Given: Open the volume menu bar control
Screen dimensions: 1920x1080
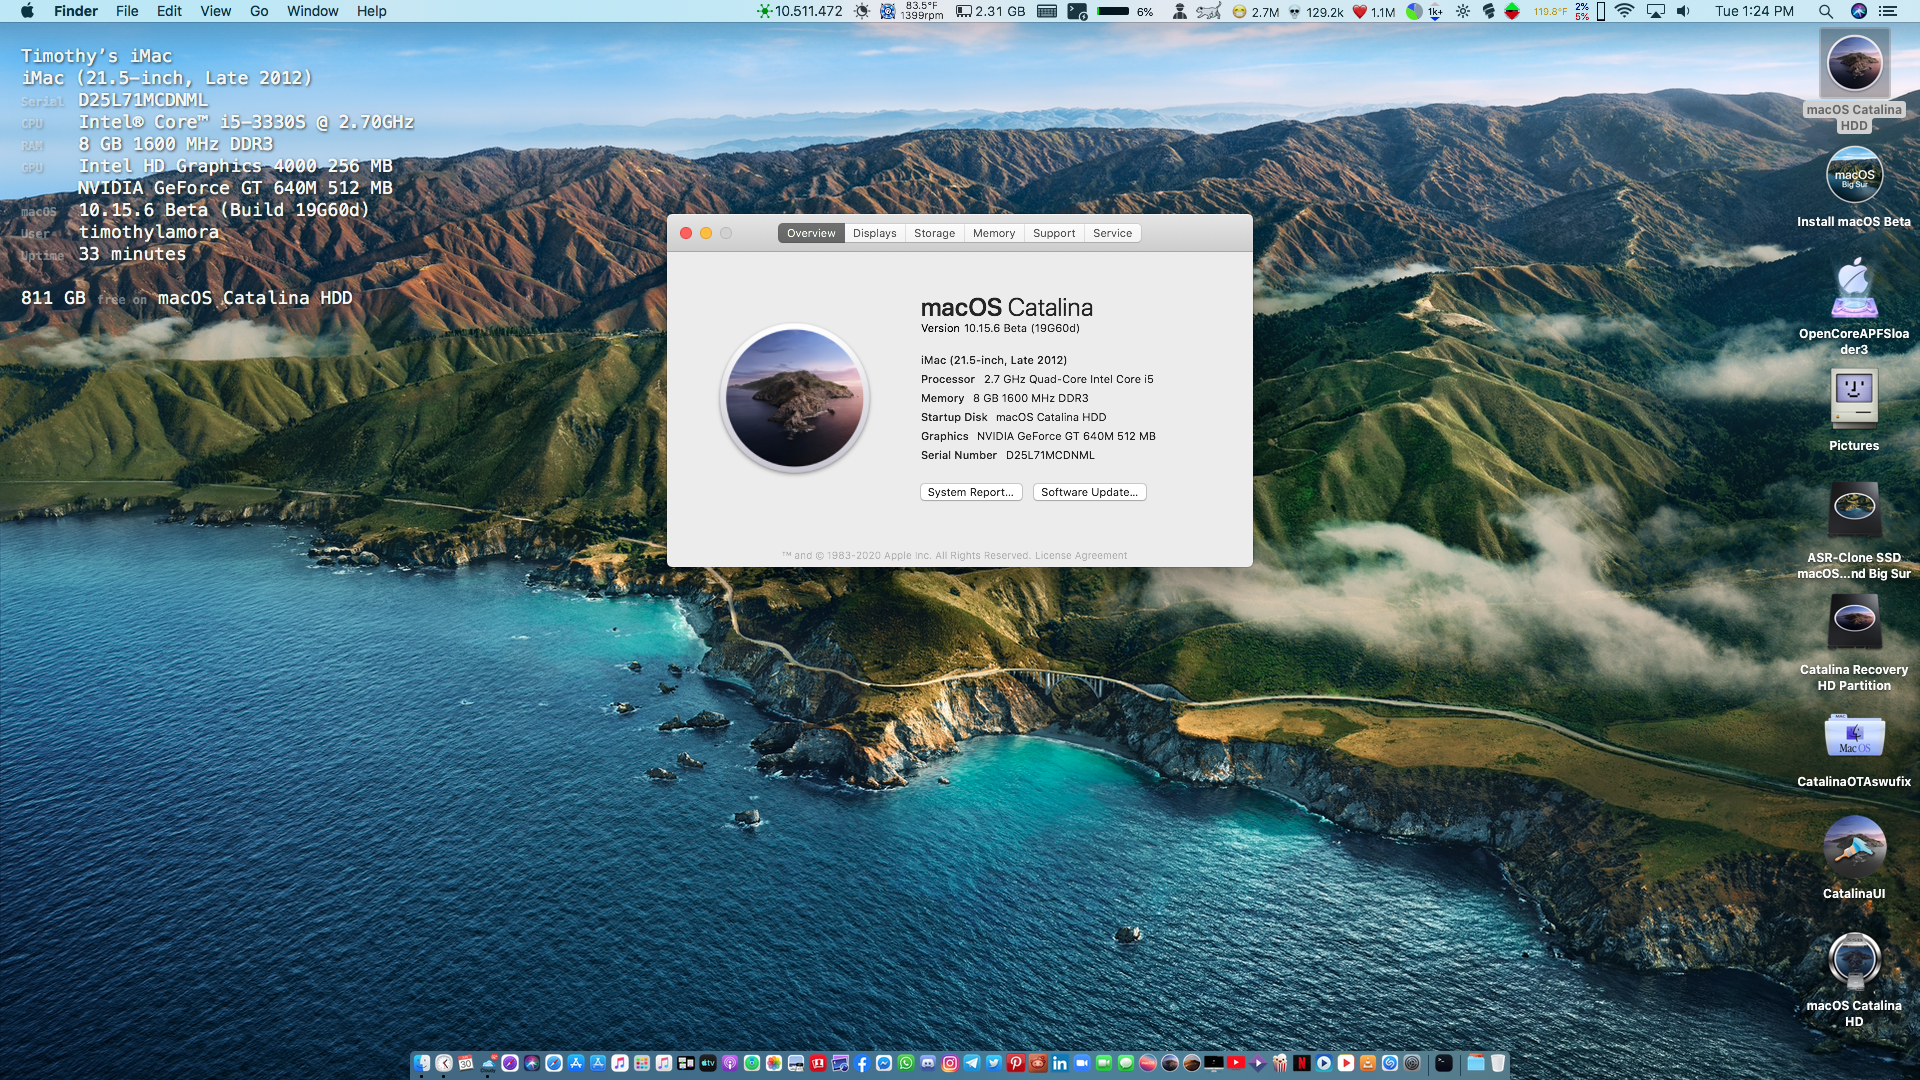Looking at the screenshot, I should [x=1683, y=11].
